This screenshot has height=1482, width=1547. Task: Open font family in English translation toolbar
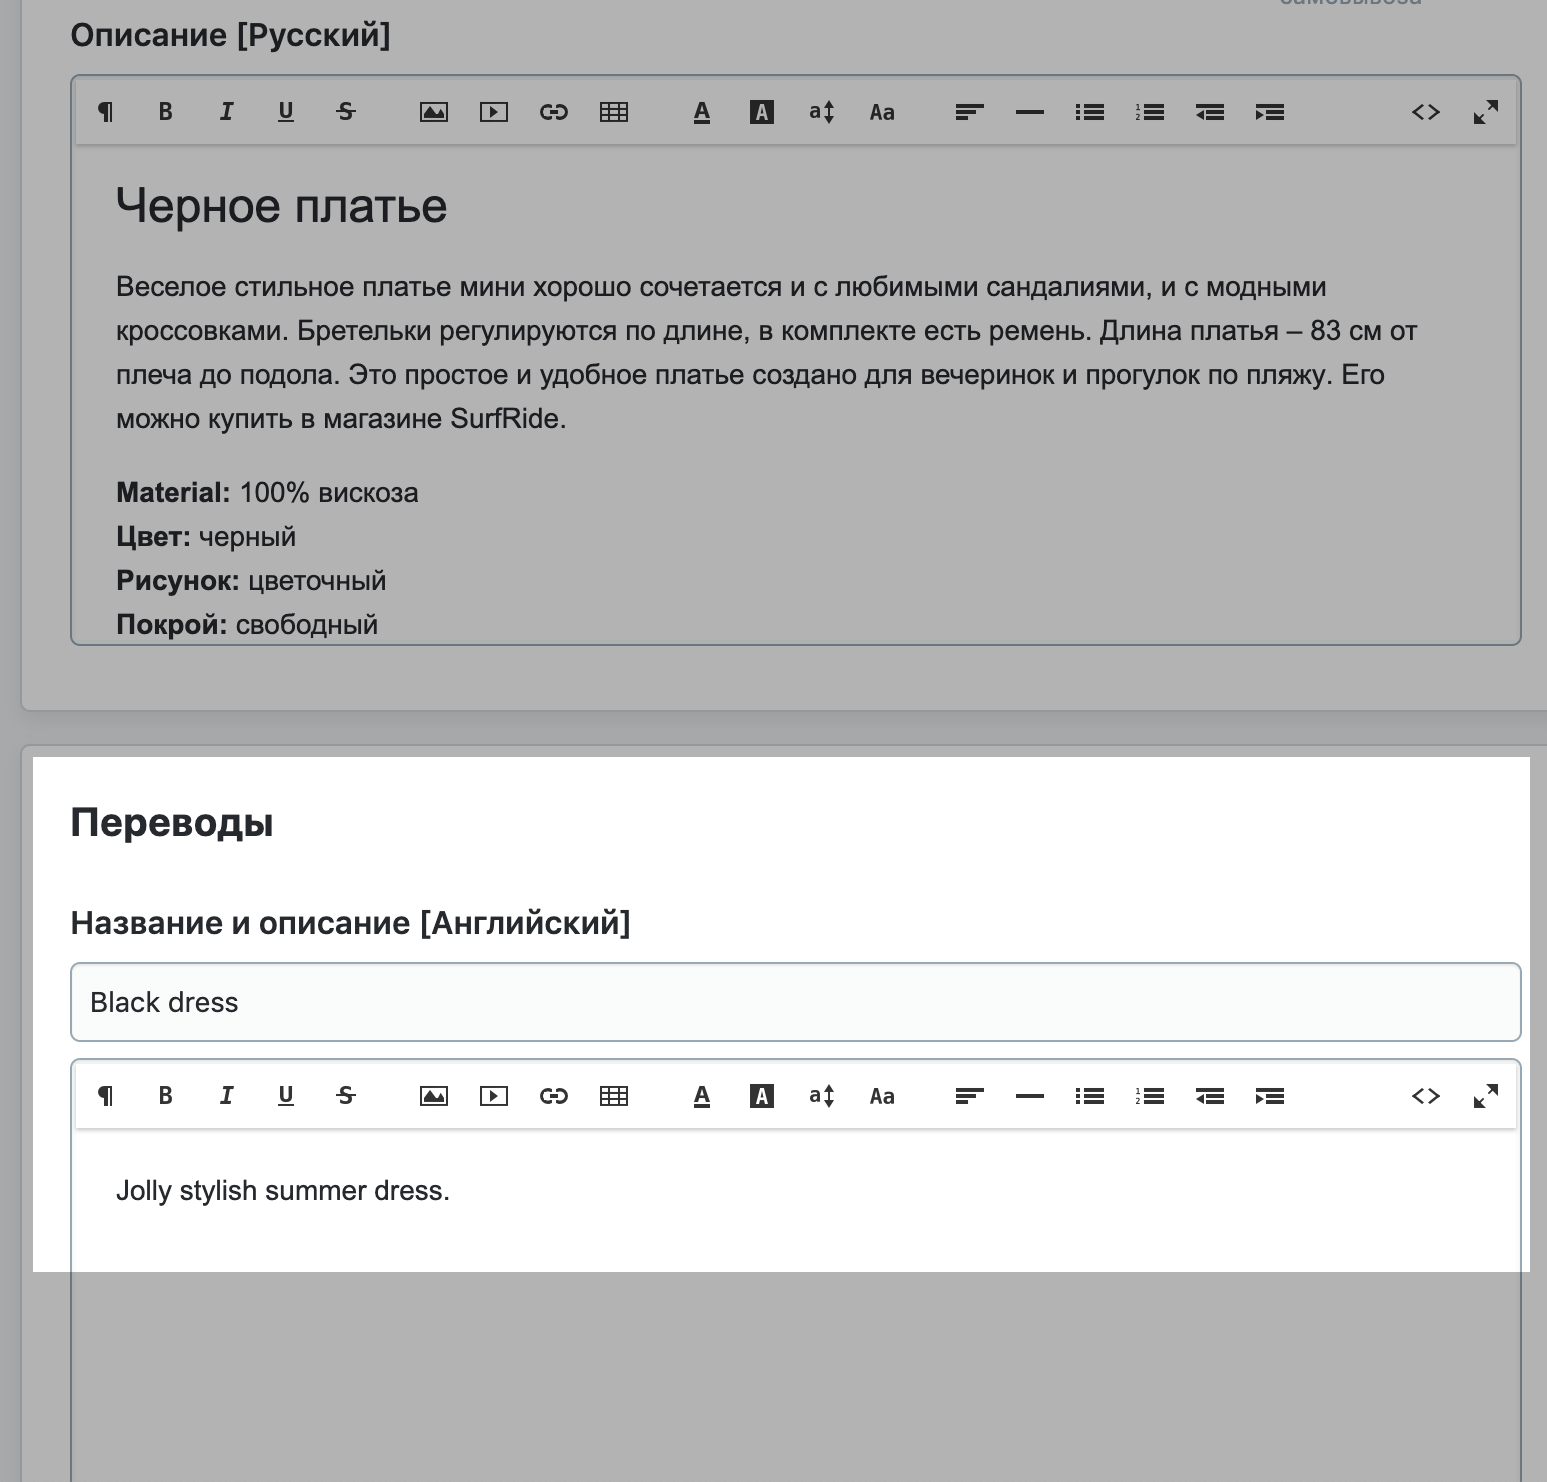tap(882, 1096)
